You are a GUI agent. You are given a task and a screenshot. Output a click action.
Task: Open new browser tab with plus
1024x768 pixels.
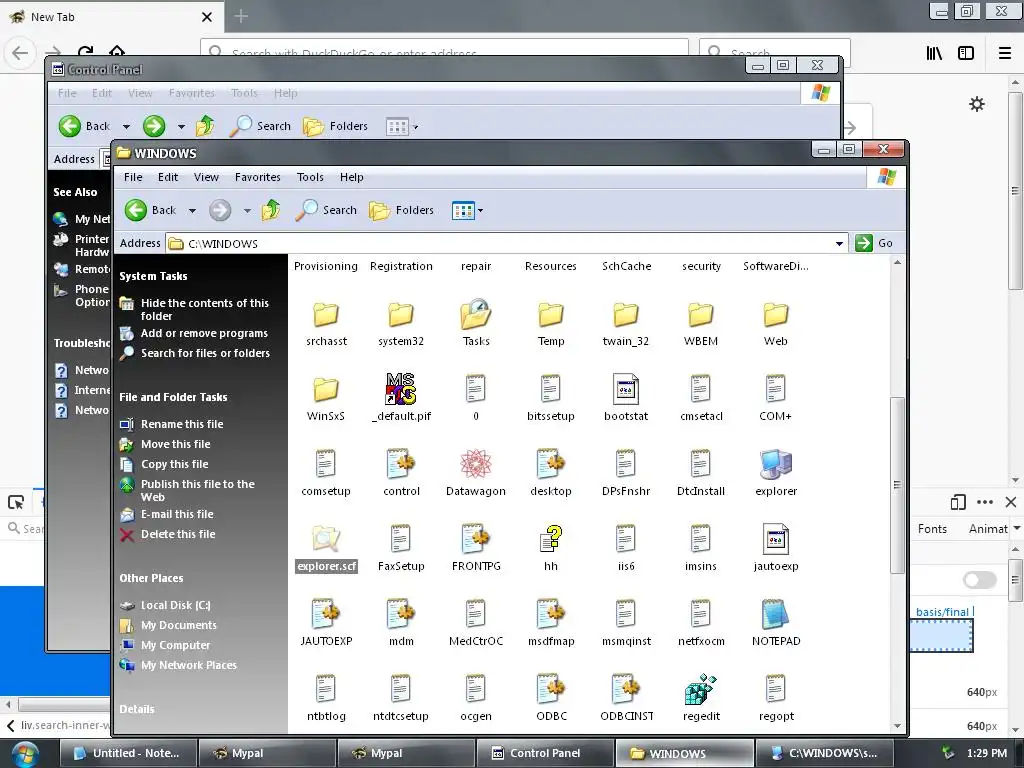(241, 16)
